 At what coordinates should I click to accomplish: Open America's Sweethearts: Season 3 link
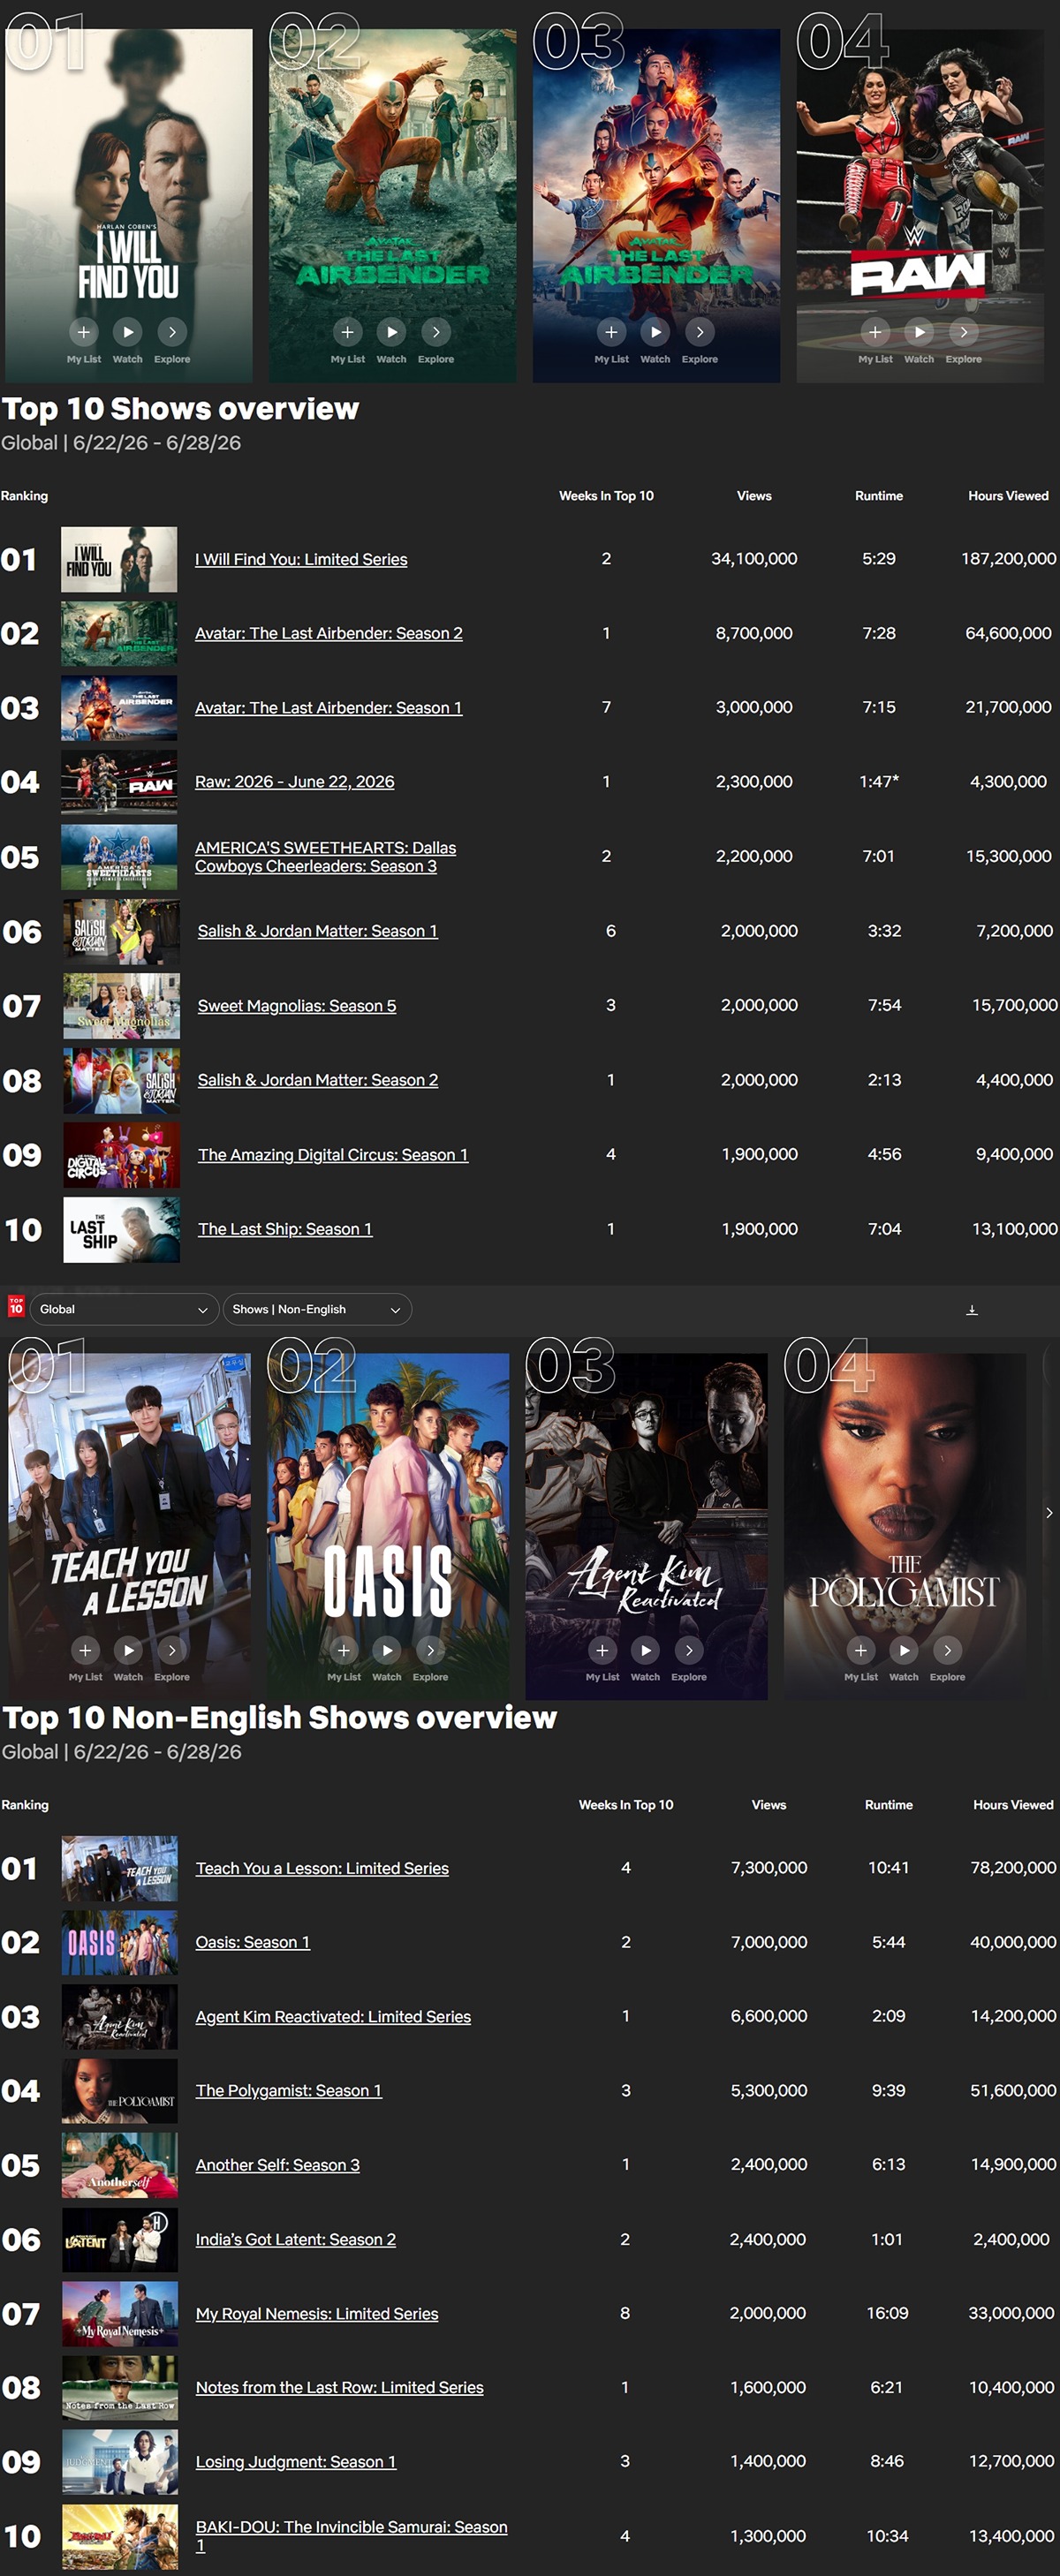click(326, 857)
